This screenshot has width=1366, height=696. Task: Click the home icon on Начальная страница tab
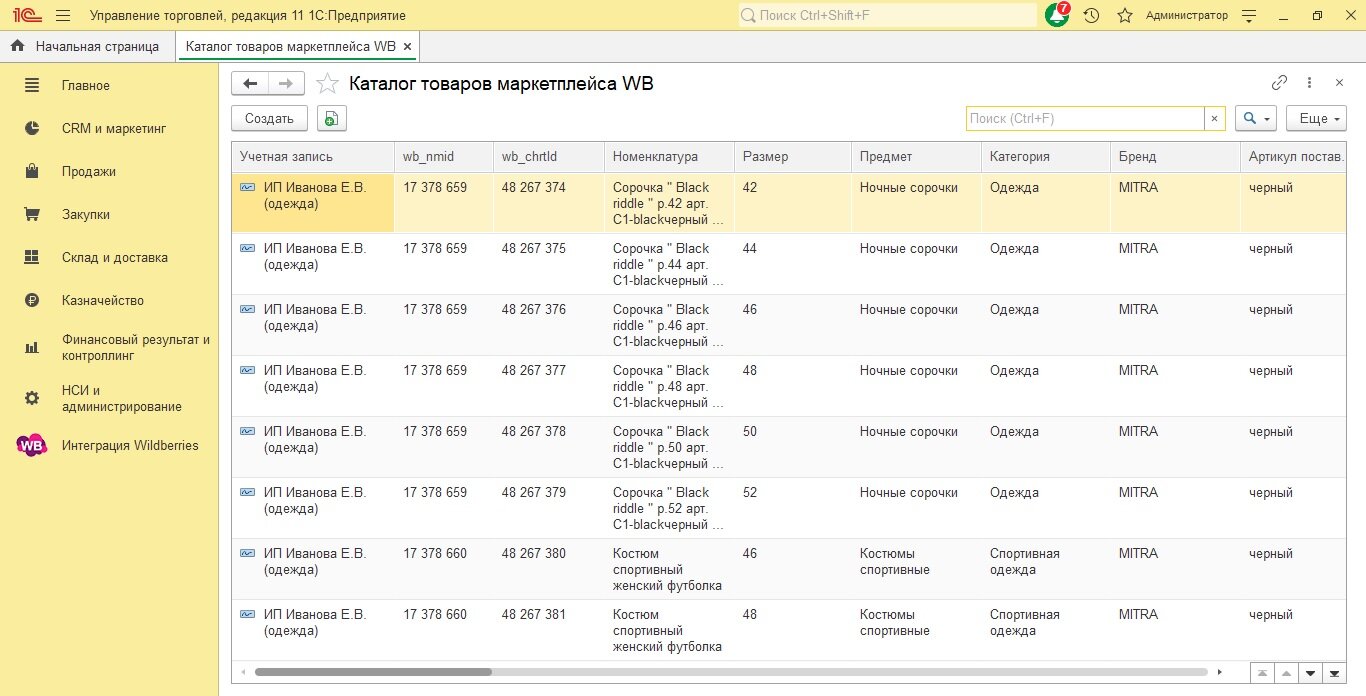(17, 46)
